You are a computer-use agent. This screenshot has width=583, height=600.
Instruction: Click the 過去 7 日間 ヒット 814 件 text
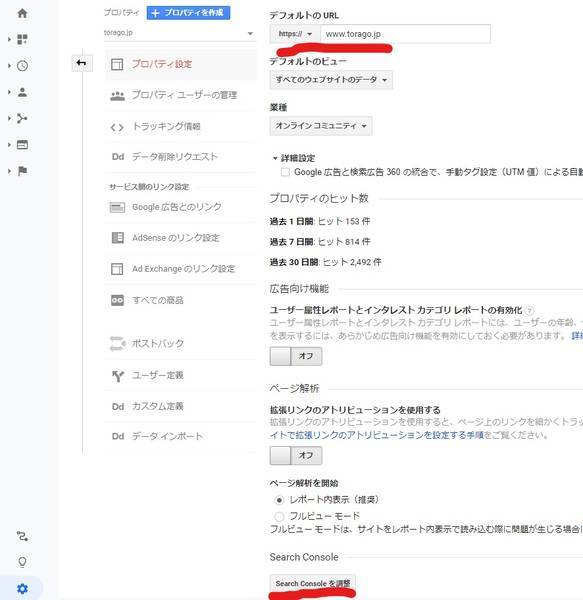click(320, 242)
